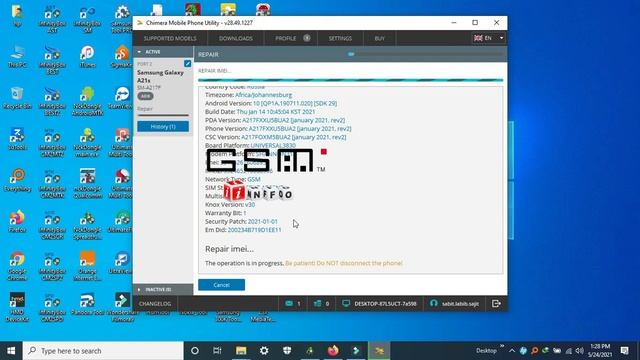
Task: Click the repair progress bar
Action: (x=351, y=80)
